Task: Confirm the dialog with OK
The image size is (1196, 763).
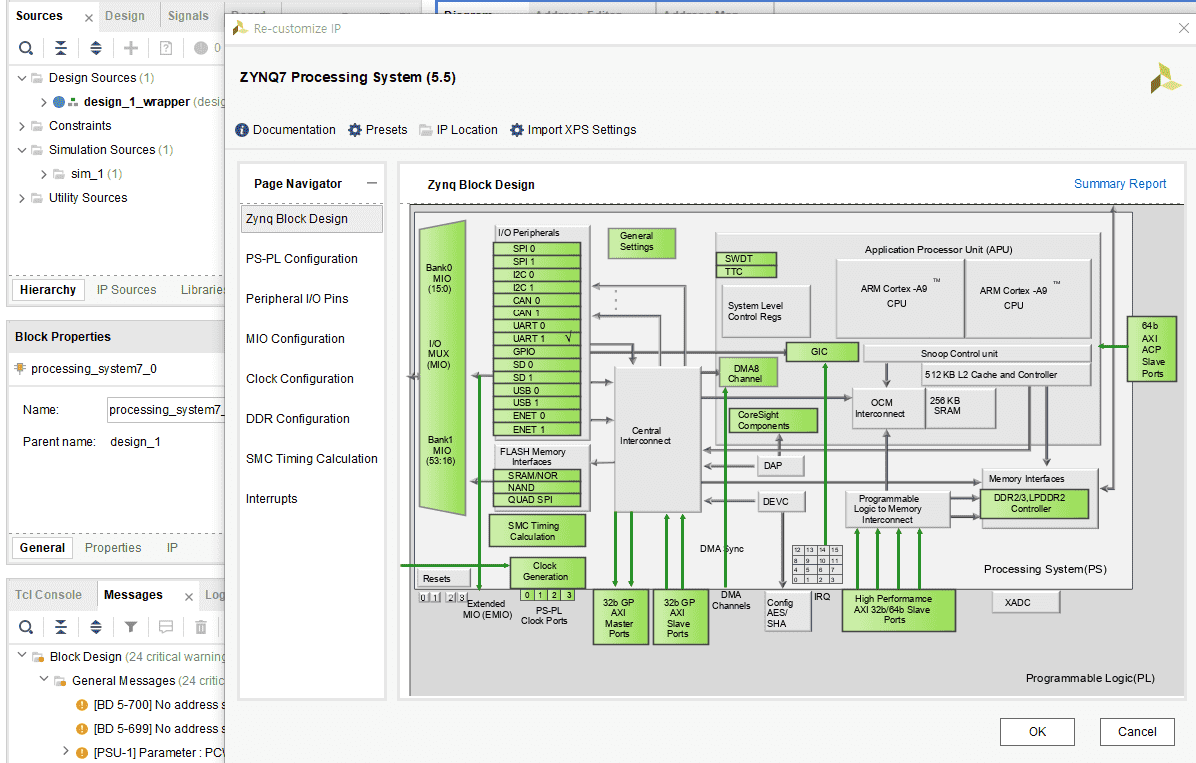Action: point(1037,732)
